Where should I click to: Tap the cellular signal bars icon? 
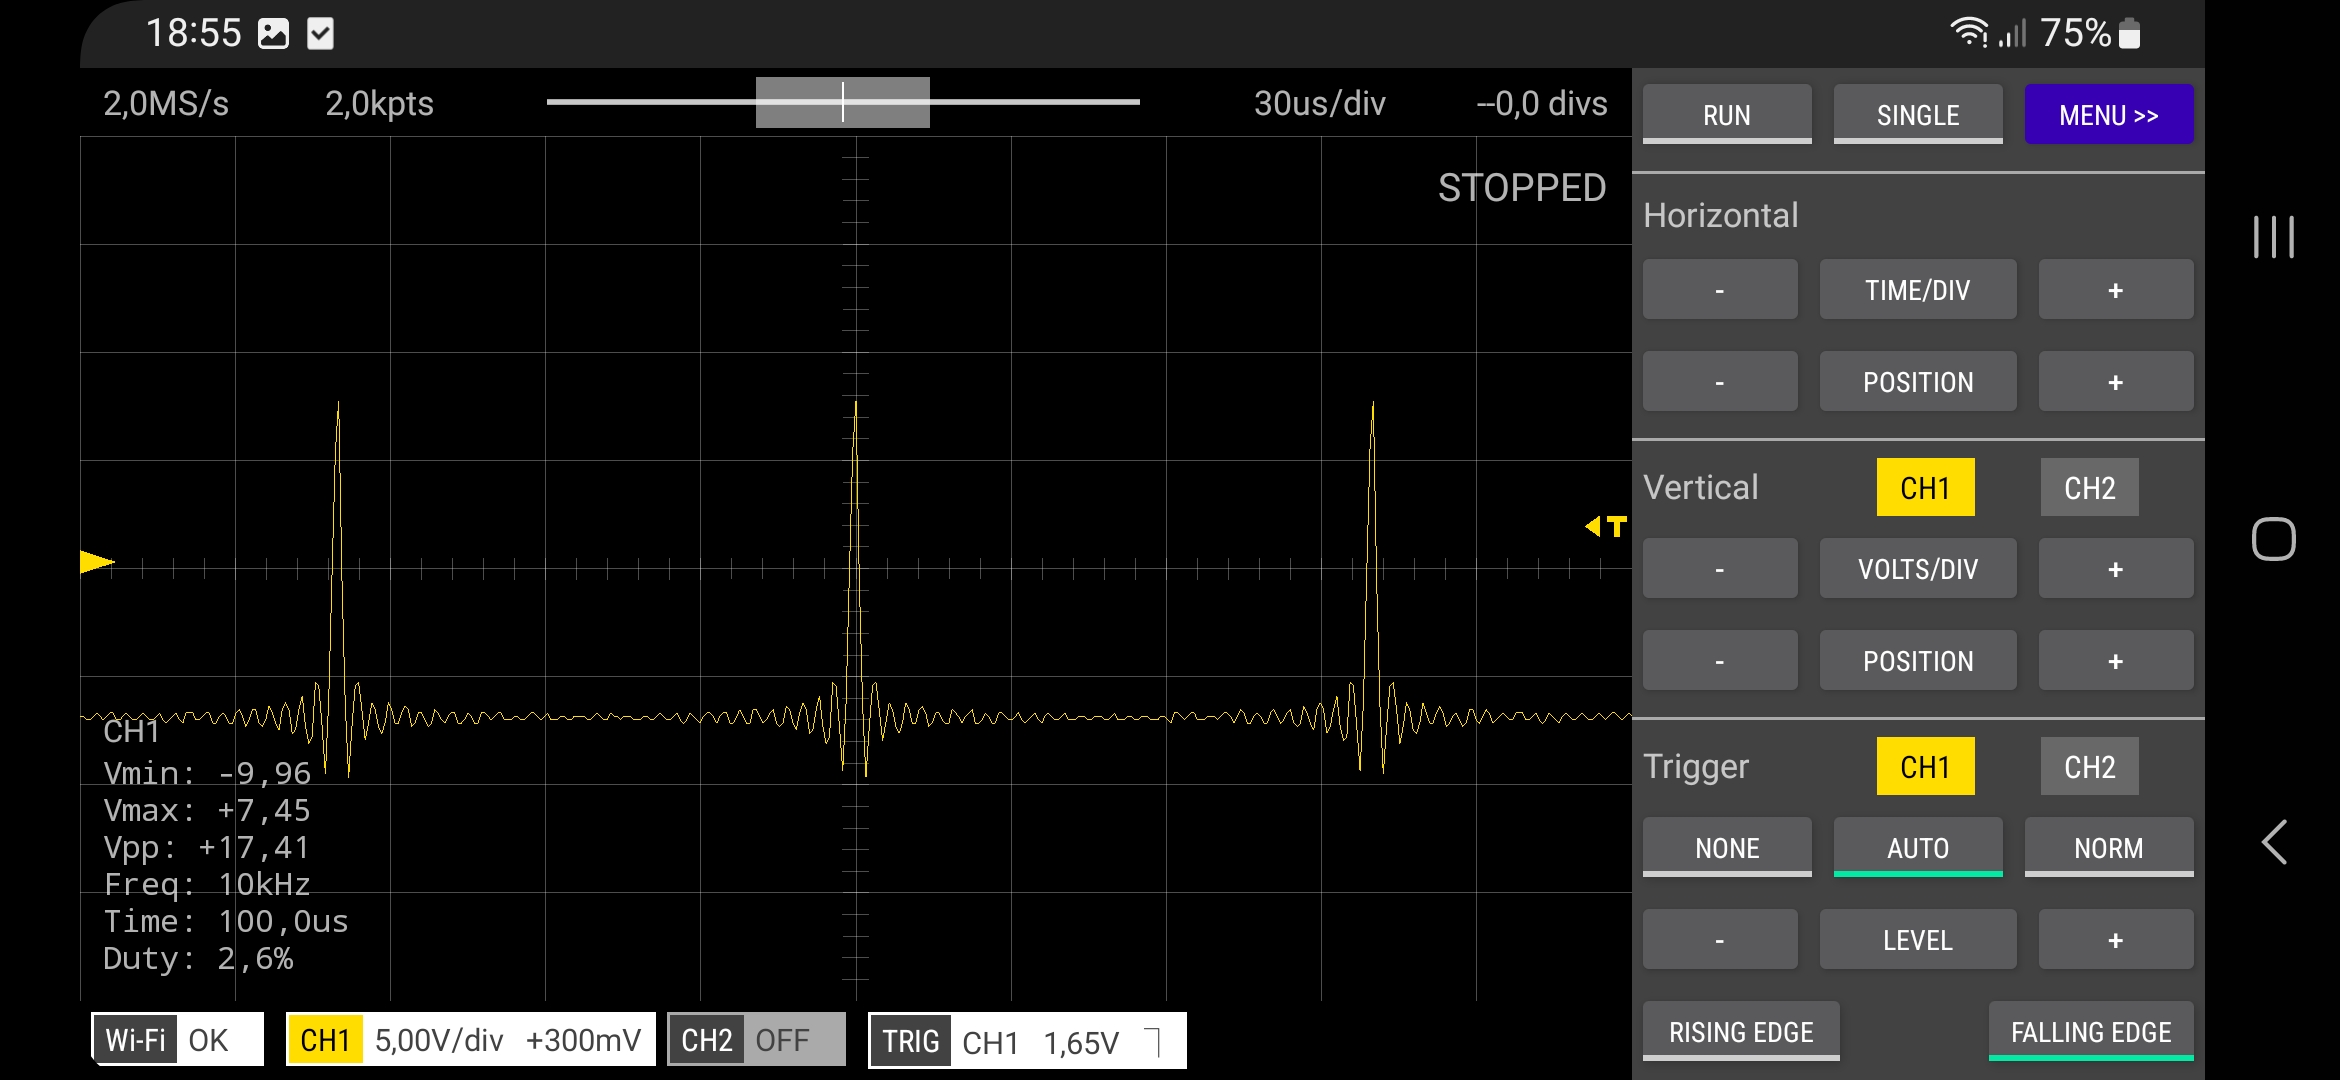click(2012, 33)
